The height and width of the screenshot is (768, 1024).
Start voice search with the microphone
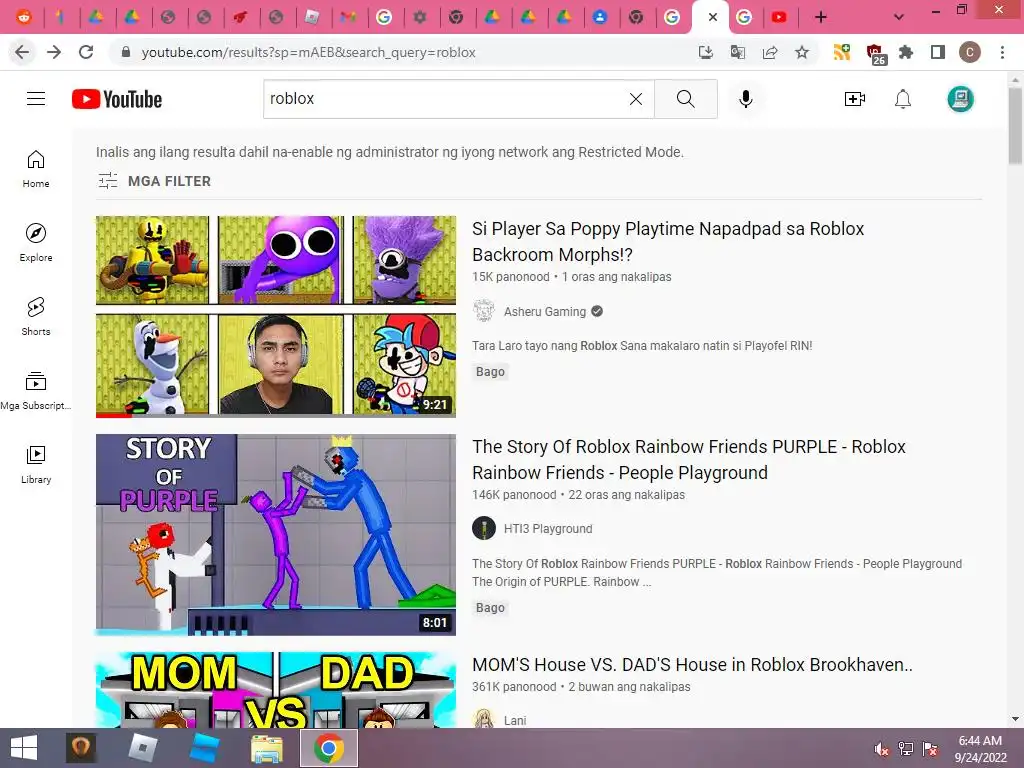point(746,99)
